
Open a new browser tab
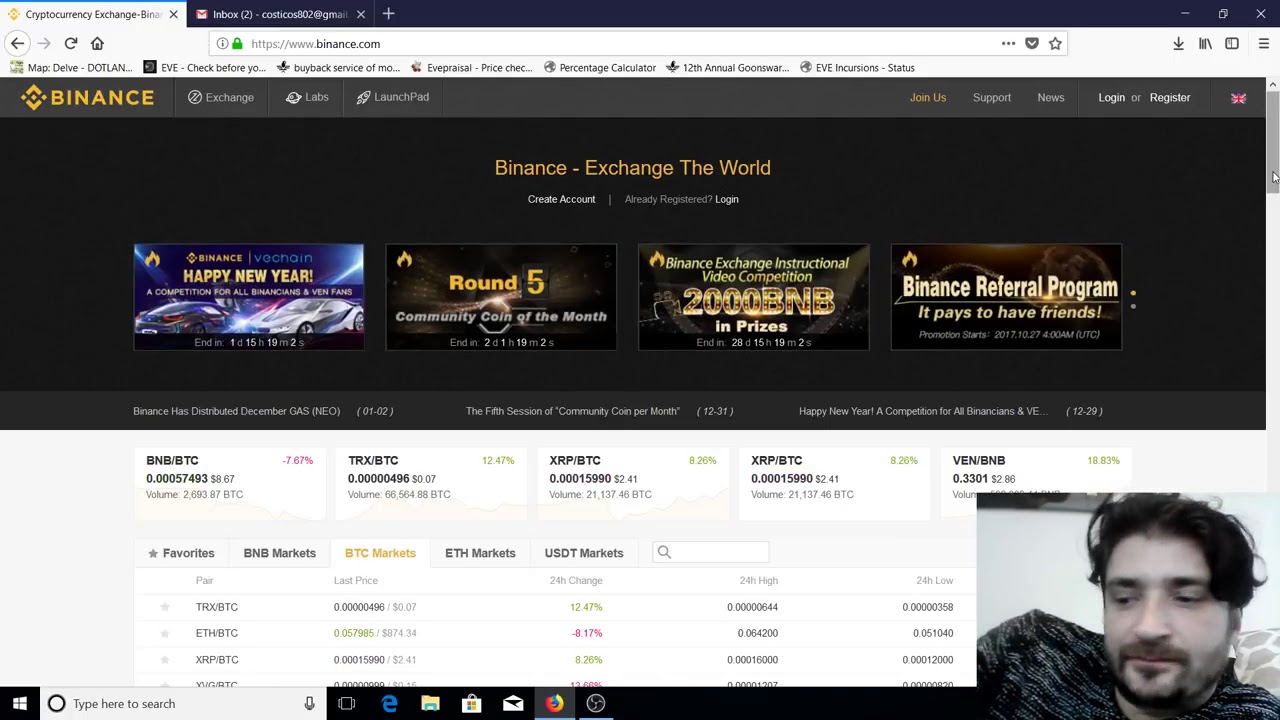[x=388, y=14]
